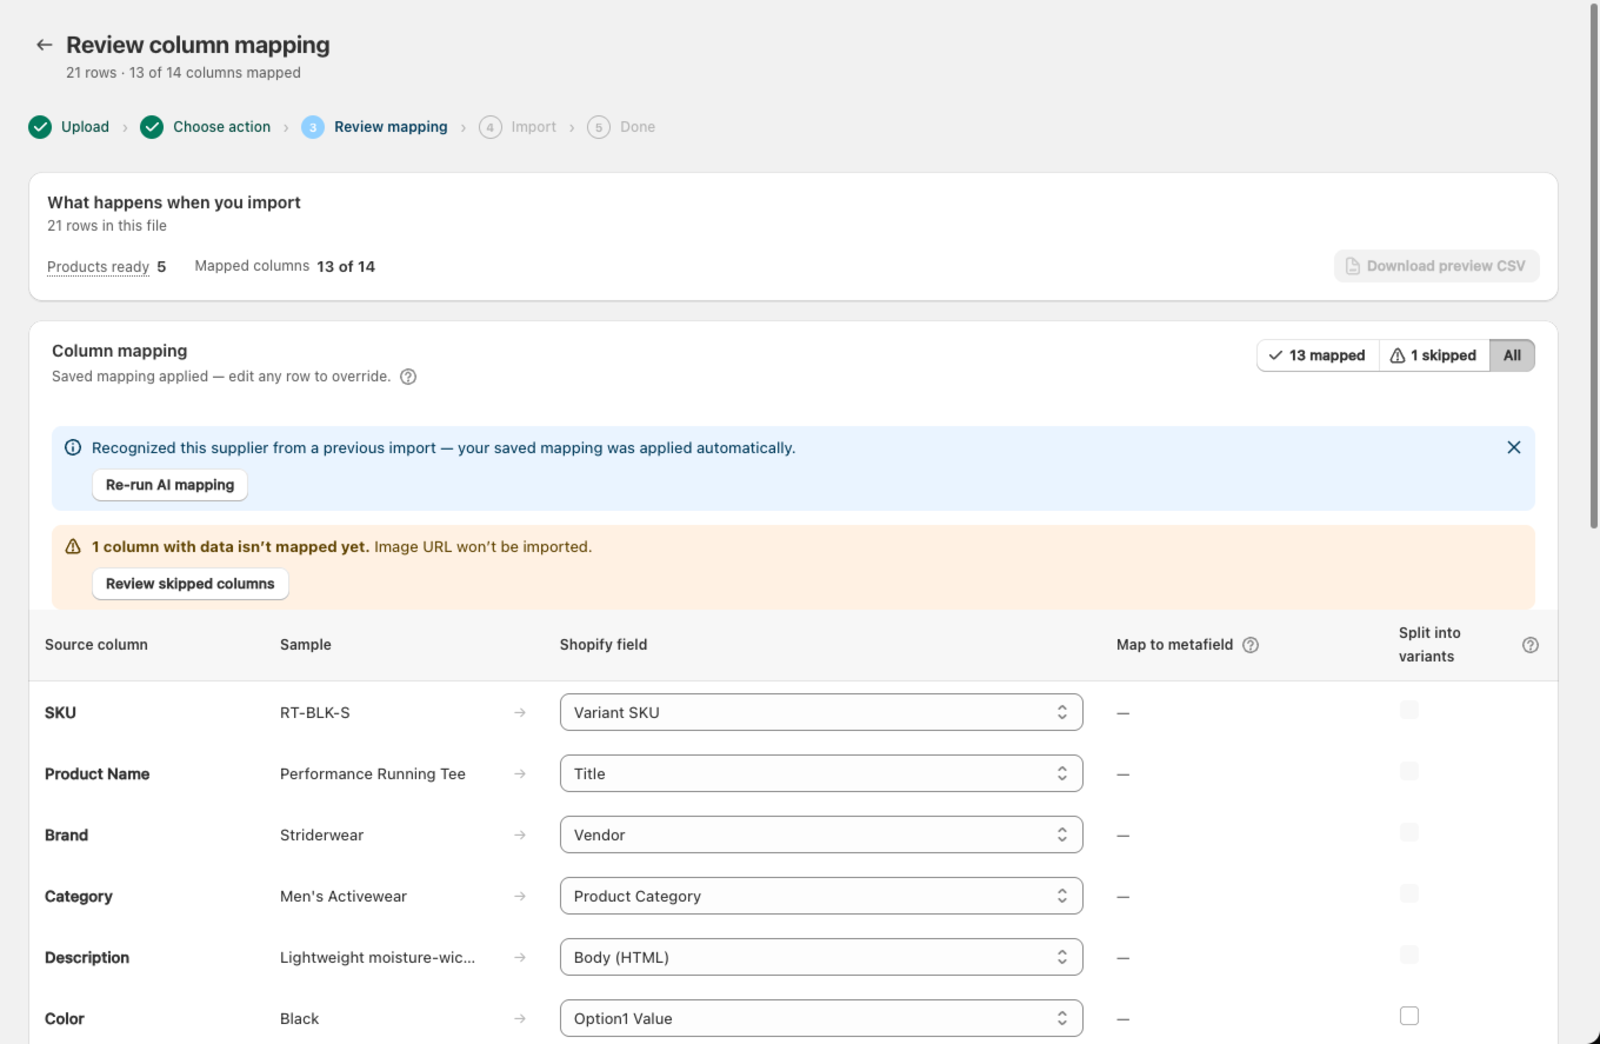Toggle the disabled checkbox in the SKU row
The image size is (1600, 1044).
click(1409, 710)
